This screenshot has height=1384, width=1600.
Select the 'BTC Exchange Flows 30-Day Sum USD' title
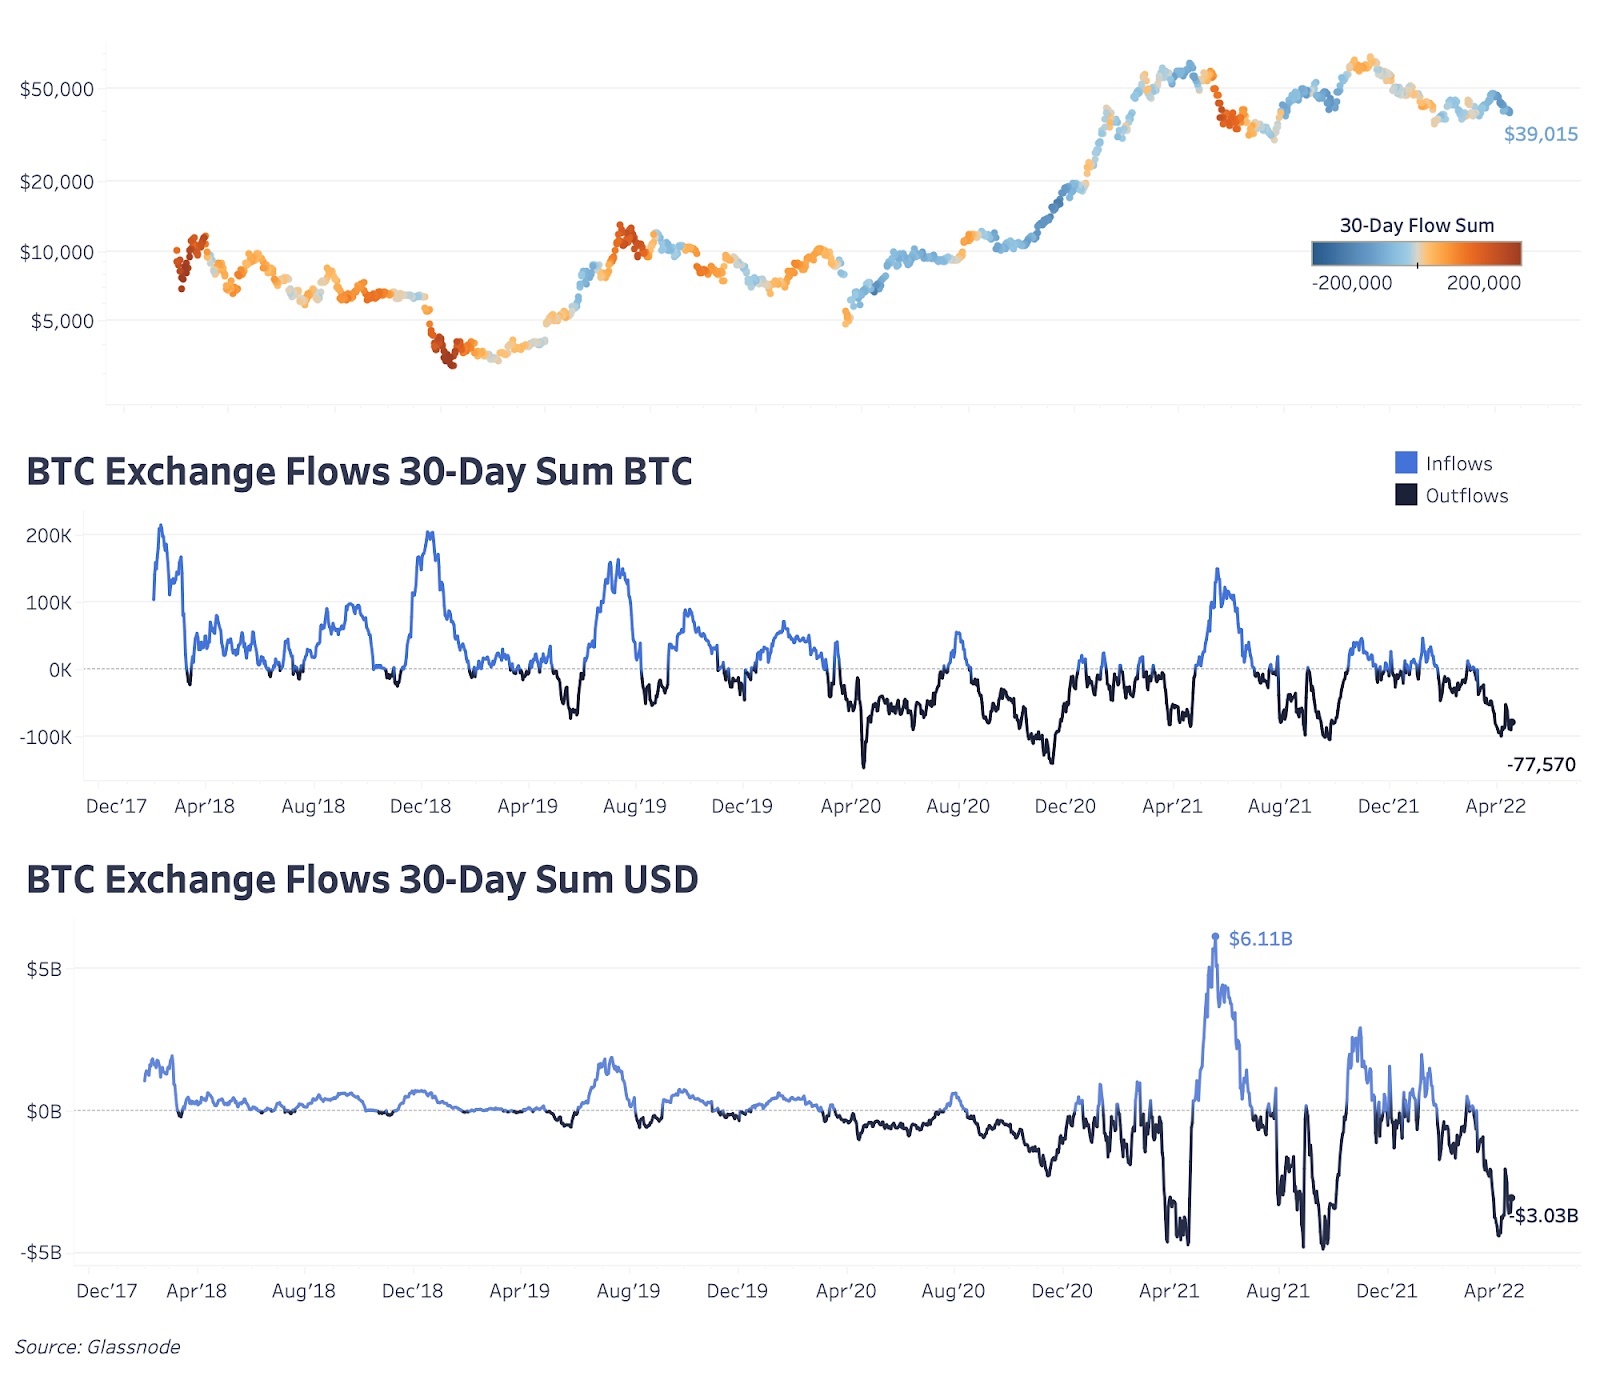tap(362, 880)
